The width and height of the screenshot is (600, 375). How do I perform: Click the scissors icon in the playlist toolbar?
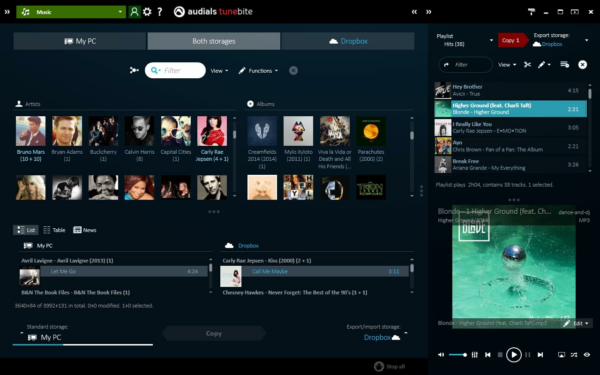527,65
